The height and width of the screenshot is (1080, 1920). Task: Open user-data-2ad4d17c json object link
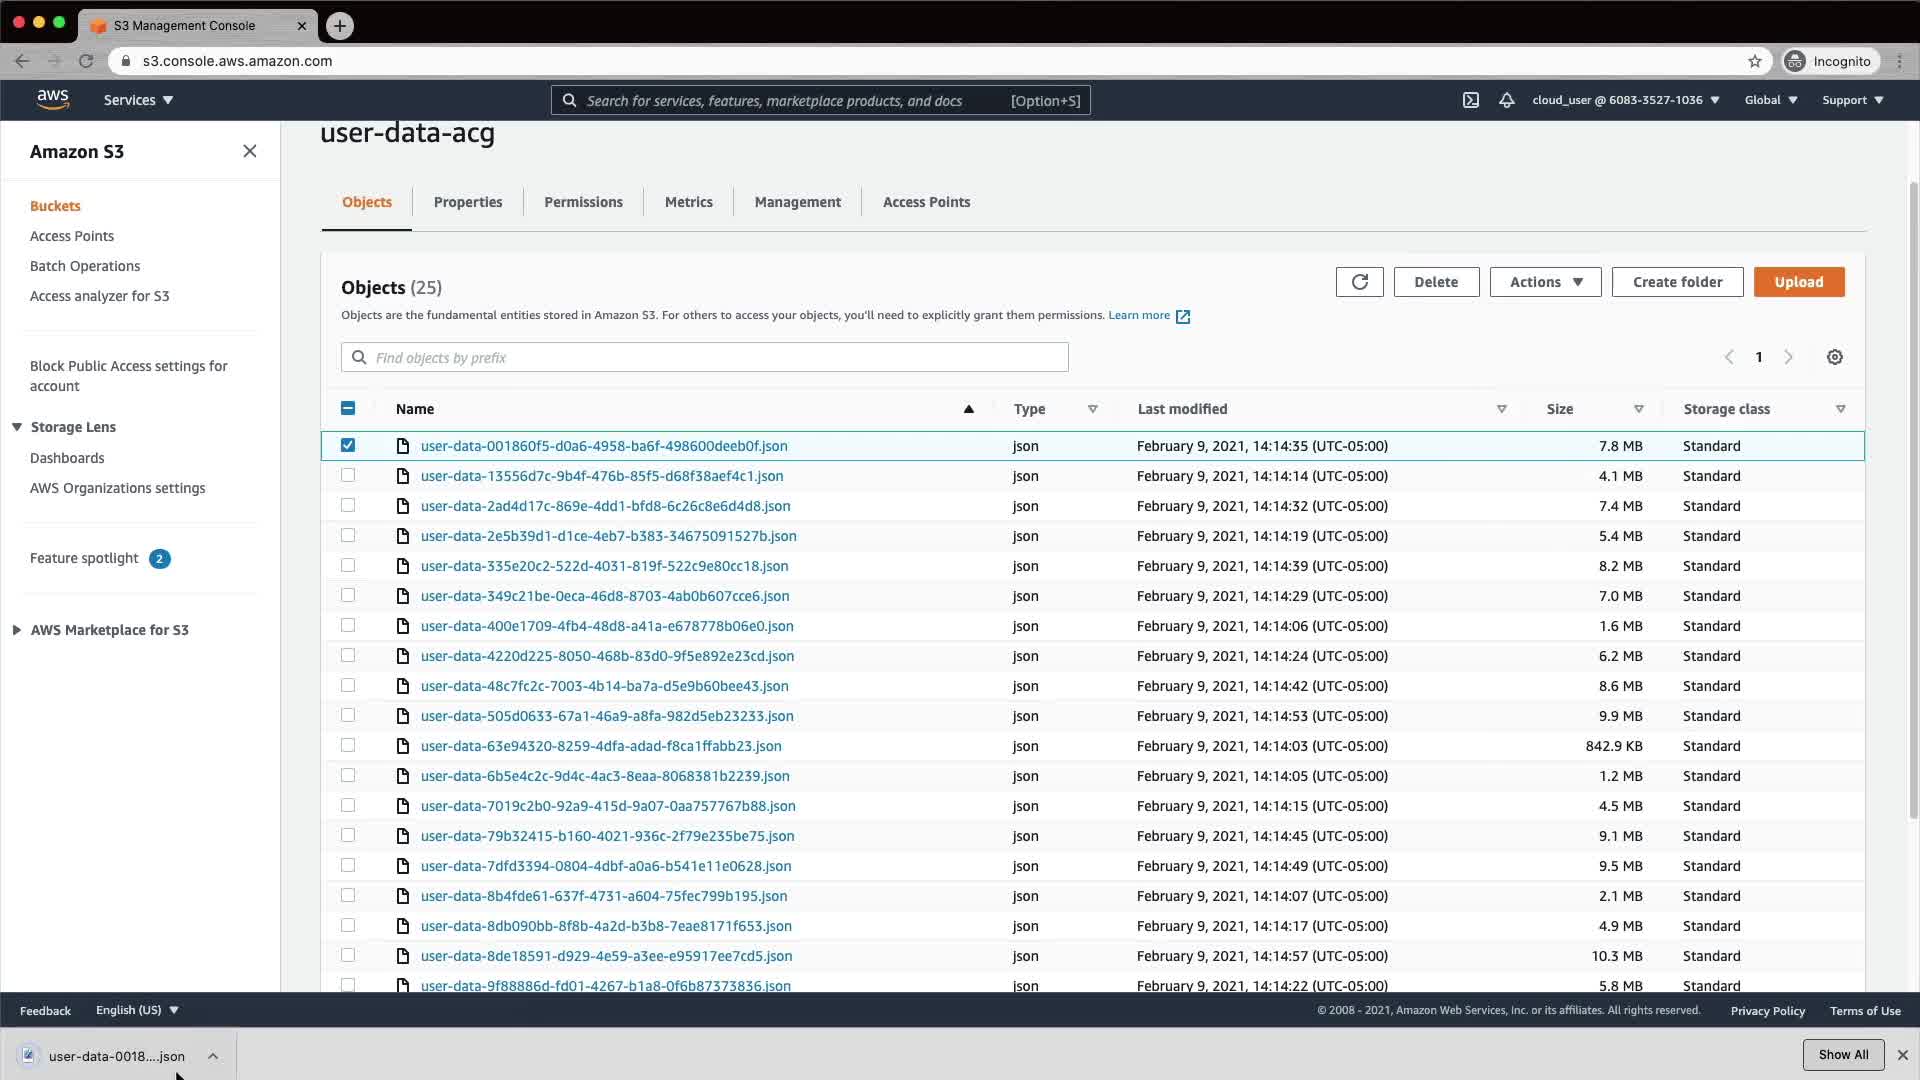605,506
